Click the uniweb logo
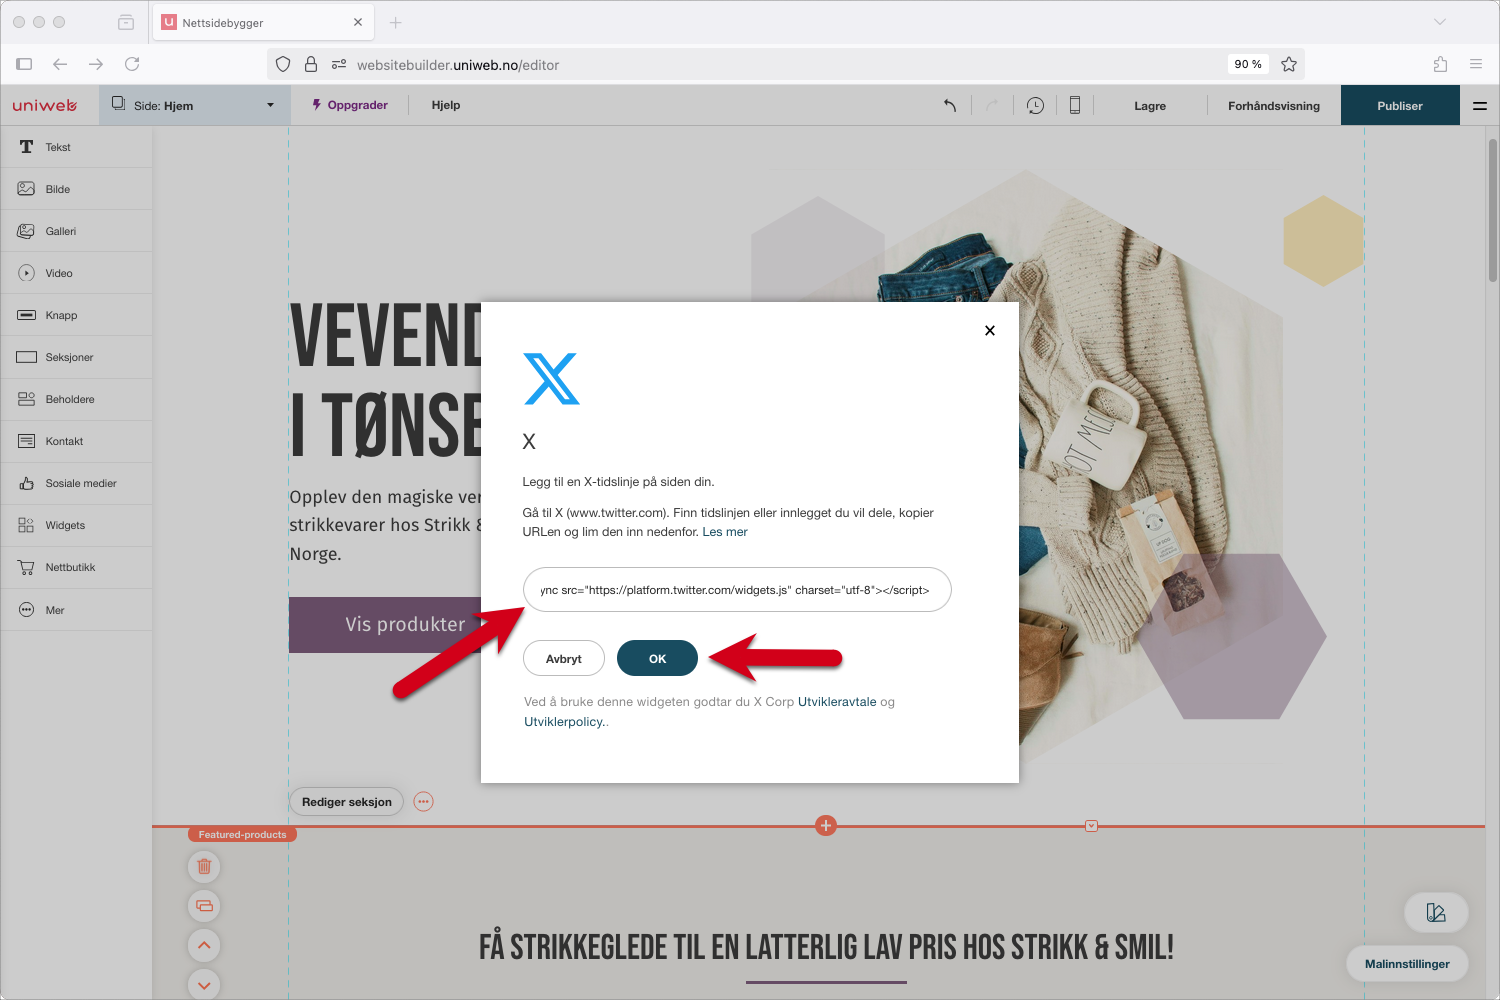This screenshot has width=1500, height=1000. 45,105
